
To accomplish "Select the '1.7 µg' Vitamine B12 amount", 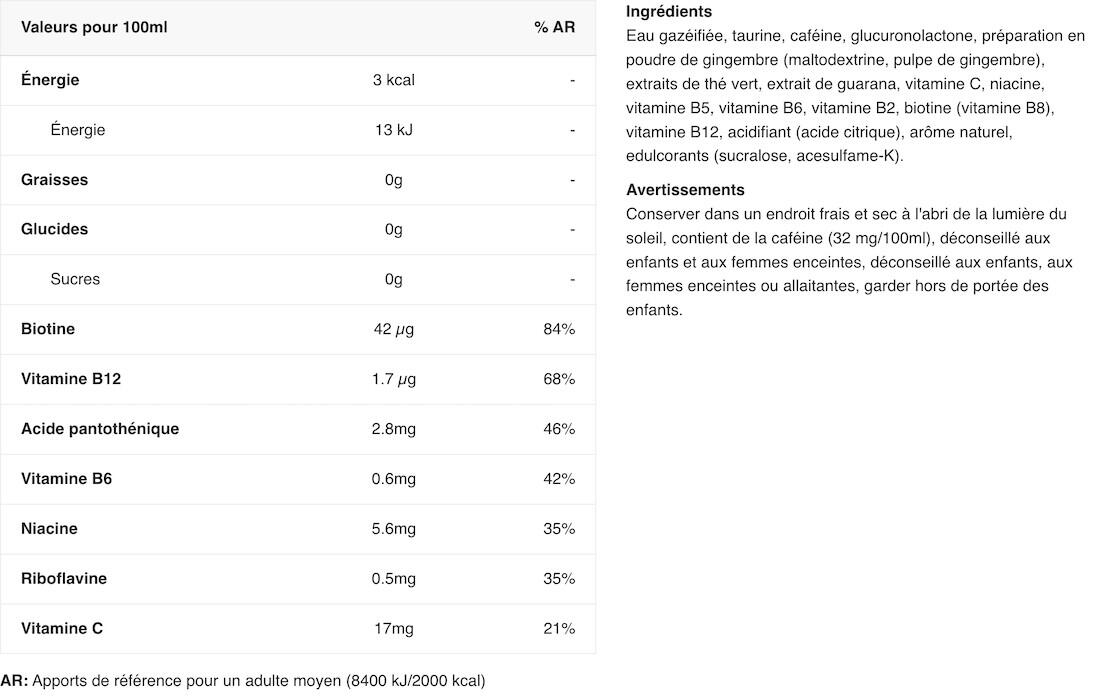I will coord(394,379).
